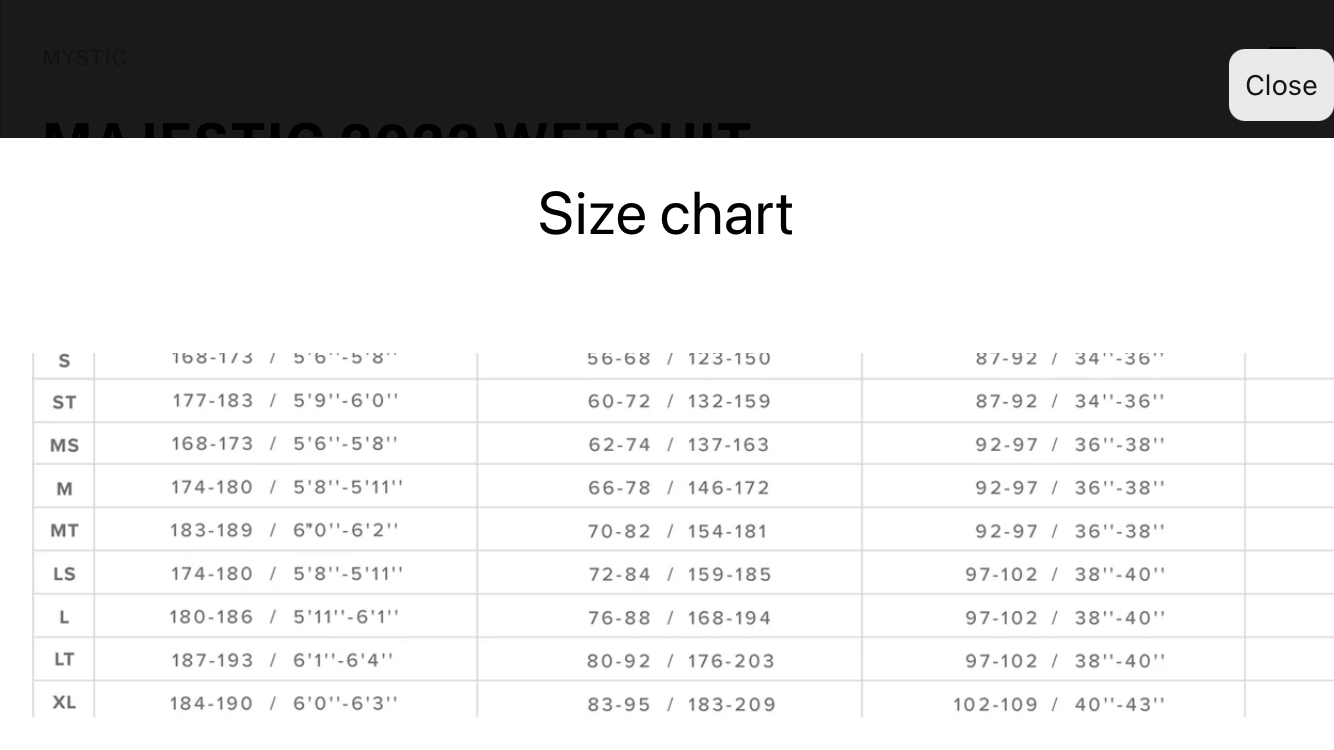The width and height of the screenshot is (1334, 750).
Task: Click weight cell 60-72 / 132-159
Action: click(x=679, y=401)
